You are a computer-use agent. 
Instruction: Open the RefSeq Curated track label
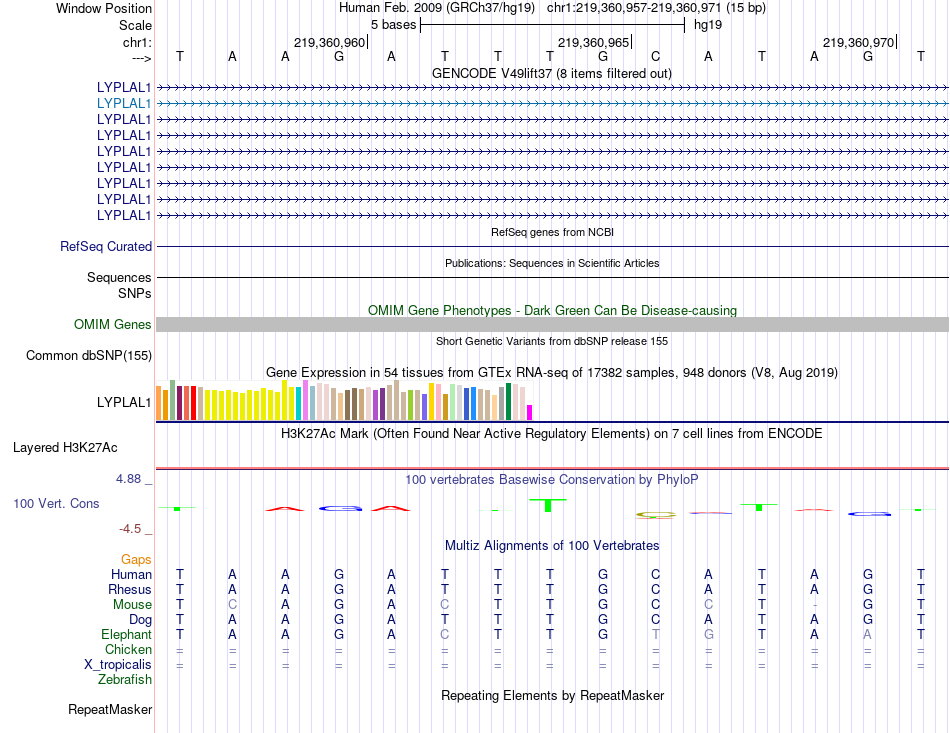[106, 247]
